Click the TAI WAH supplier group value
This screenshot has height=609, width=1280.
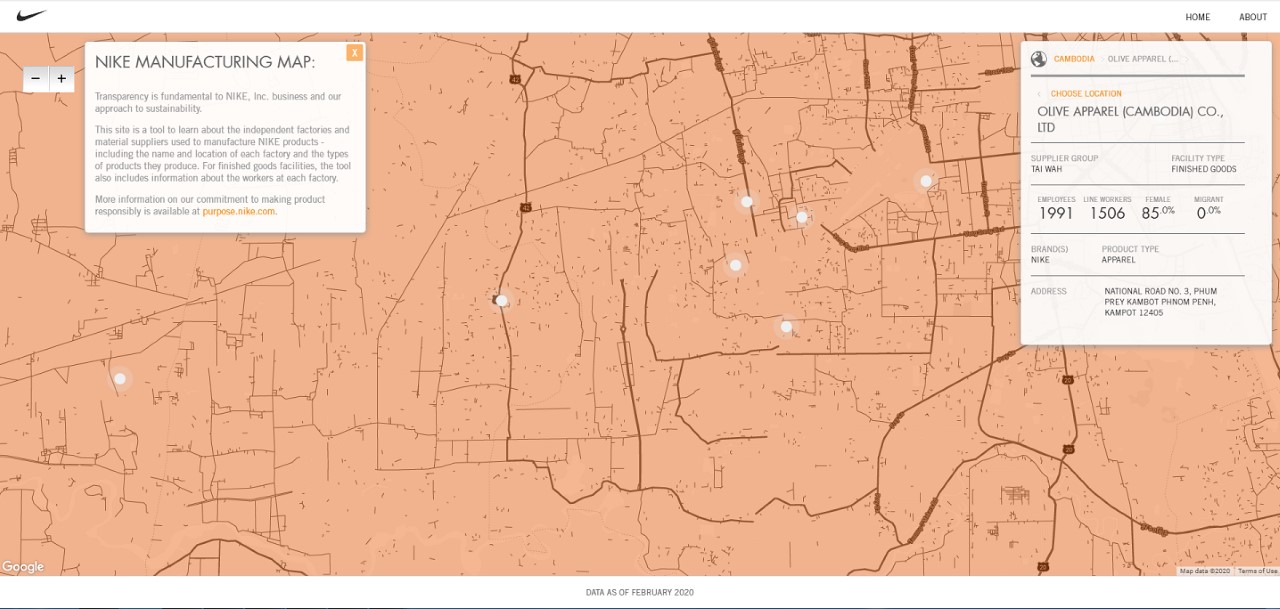pyautogui.click(x=1046, y=169)
